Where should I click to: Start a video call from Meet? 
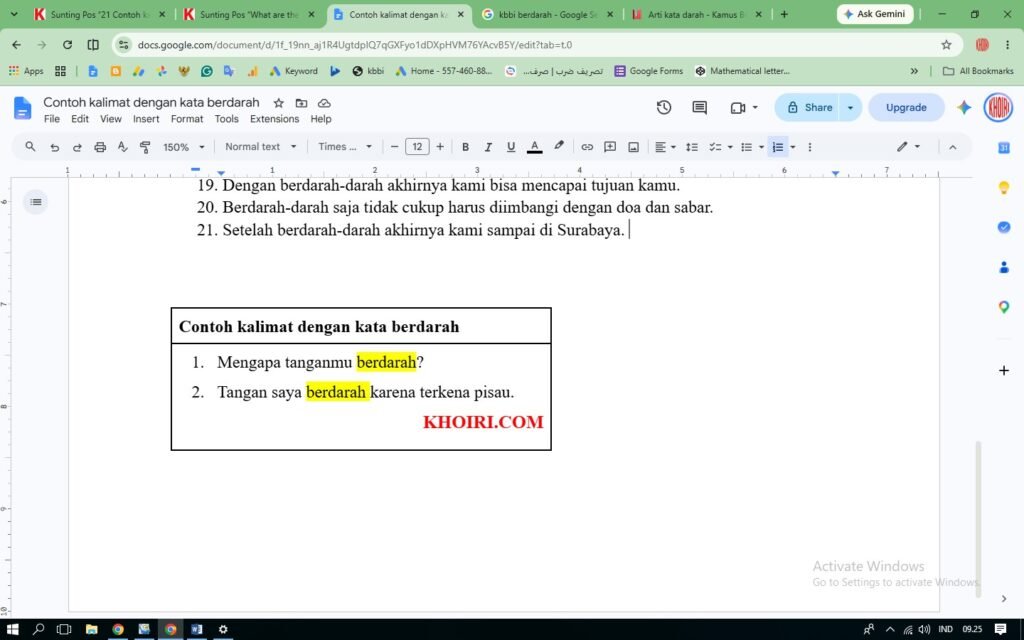[x=744, y=108]
